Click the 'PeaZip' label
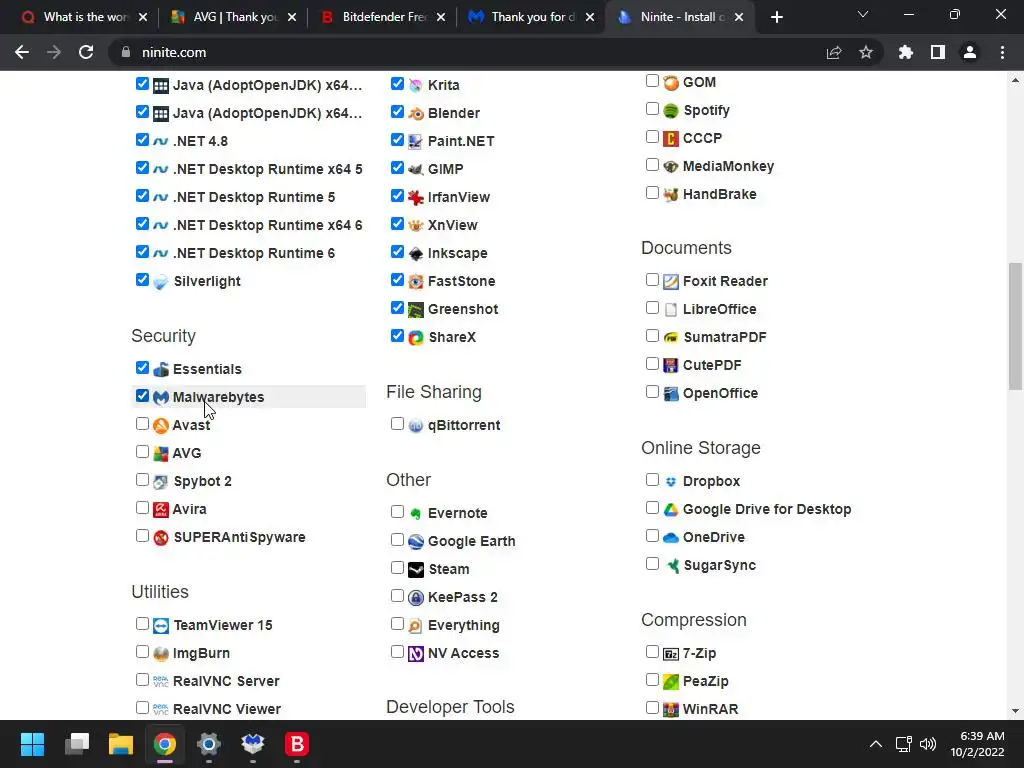Image resolution: width=1024 pixels, height=768 pixels. coord(705,681)
